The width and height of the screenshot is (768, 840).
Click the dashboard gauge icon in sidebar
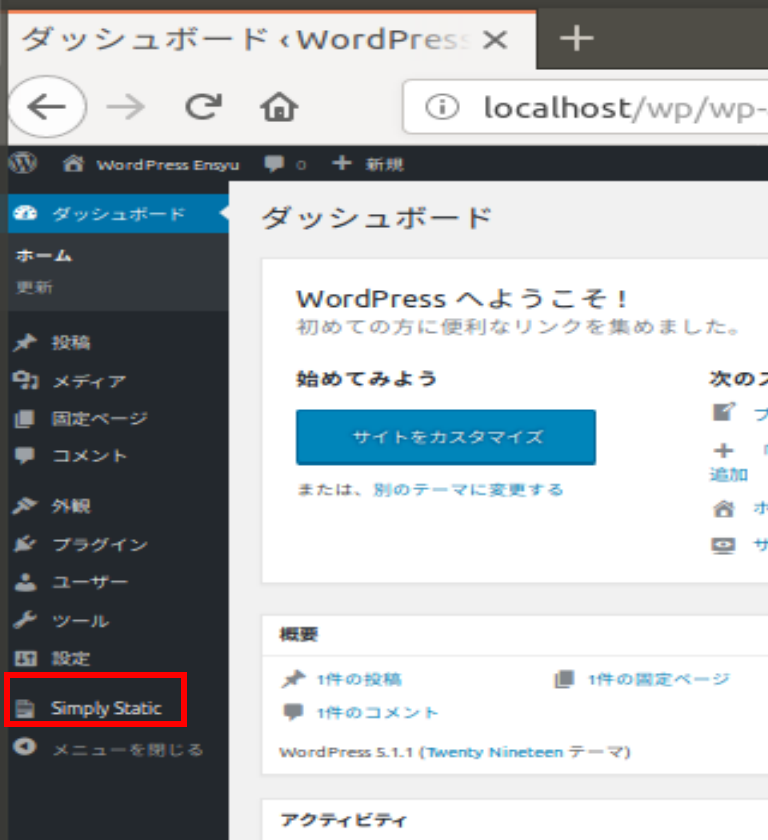25,213
